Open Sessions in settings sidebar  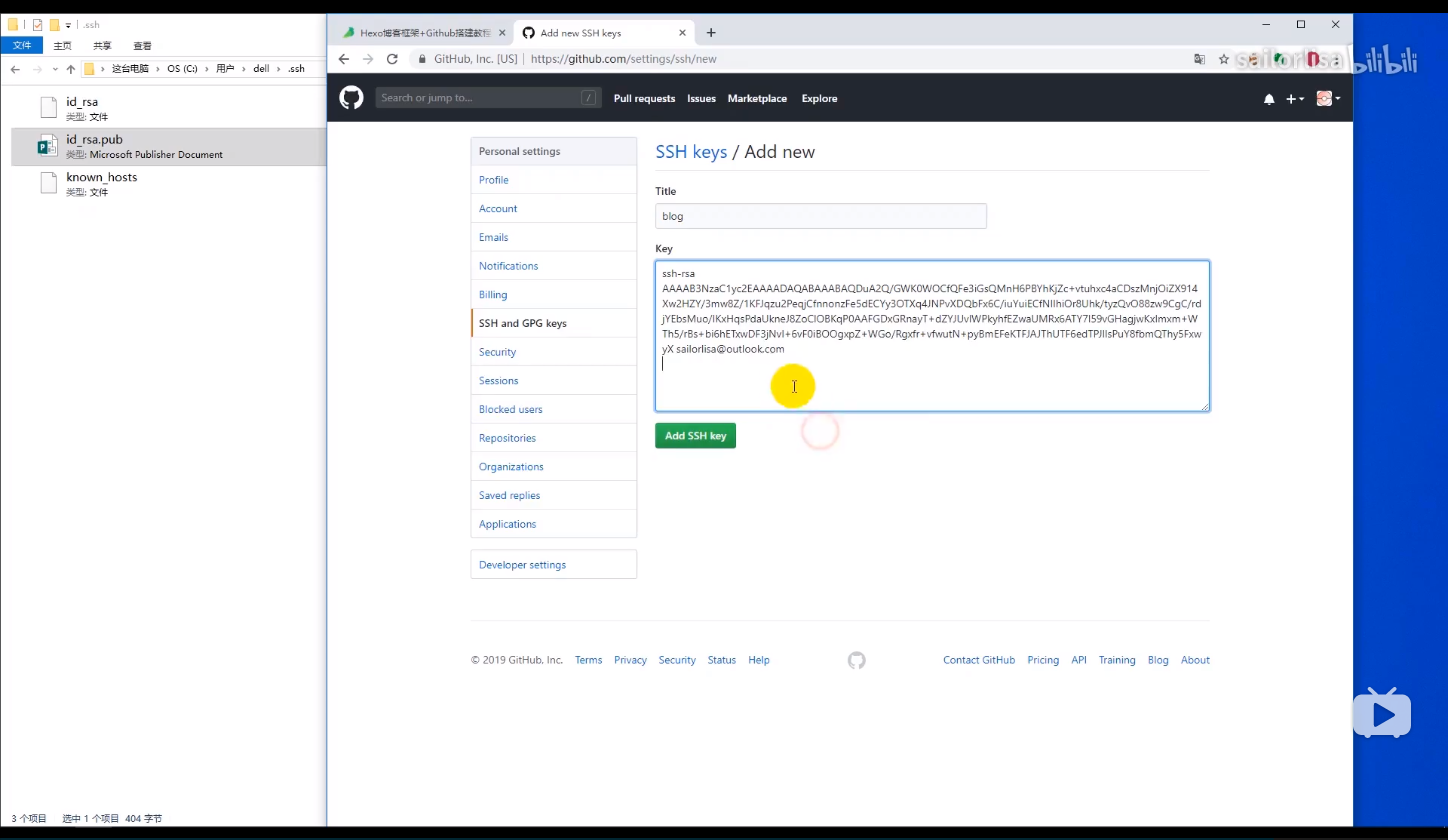point(554,381)
